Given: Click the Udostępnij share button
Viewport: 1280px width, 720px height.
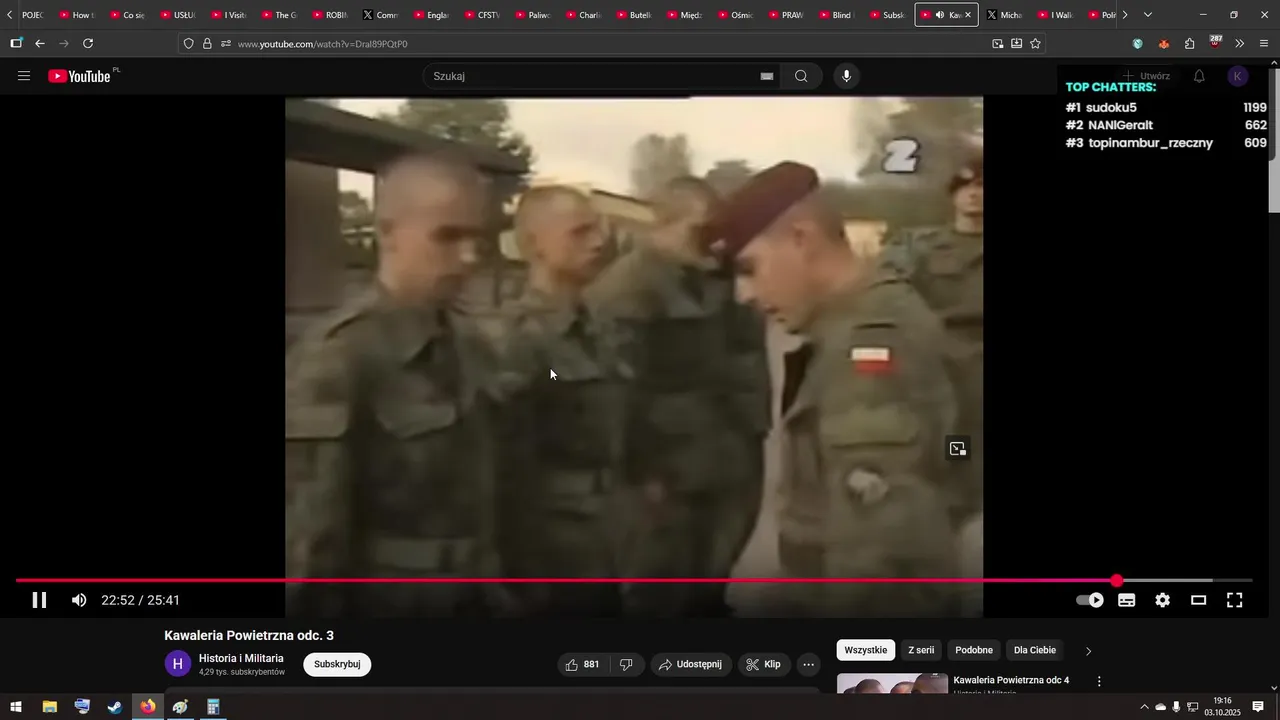Looking at the screenshot, I should (690, 664).
